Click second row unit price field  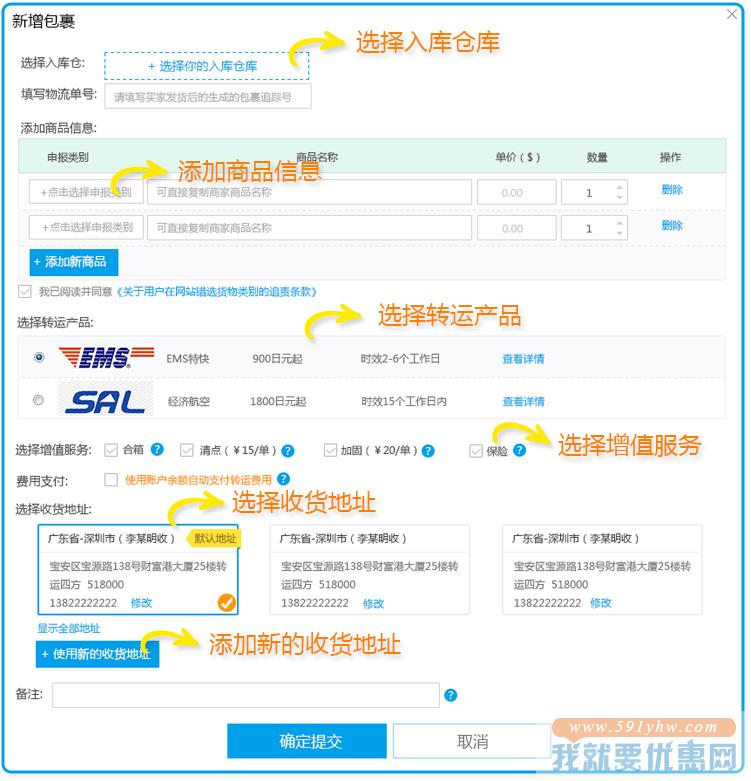coord(516,228)
